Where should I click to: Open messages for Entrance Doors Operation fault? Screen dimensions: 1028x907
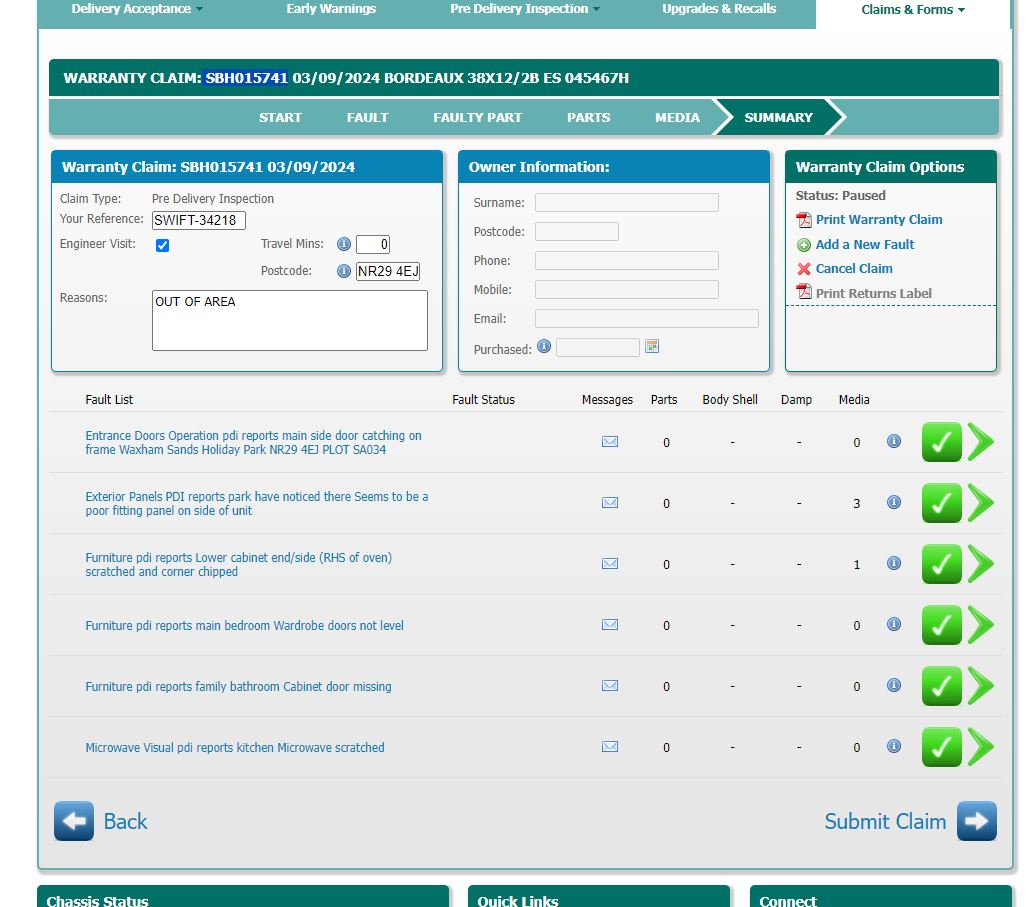(610, 442)
